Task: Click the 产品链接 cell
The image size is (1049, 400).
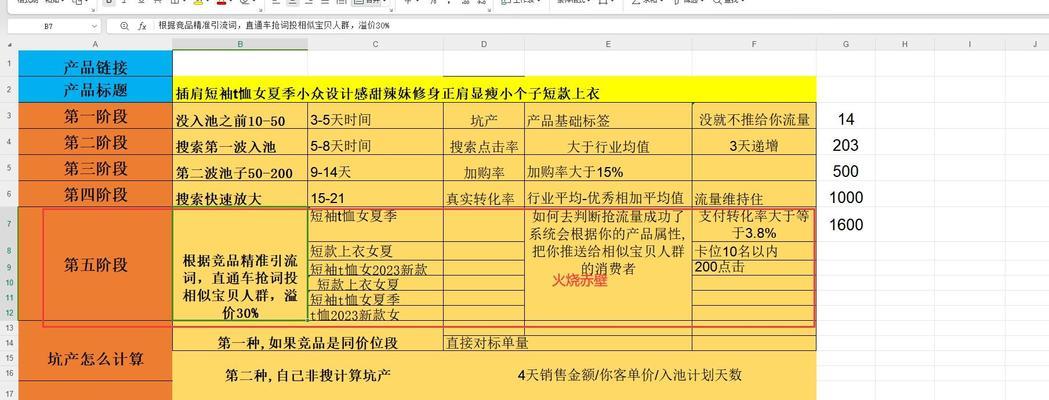Action: pos(95,64)
